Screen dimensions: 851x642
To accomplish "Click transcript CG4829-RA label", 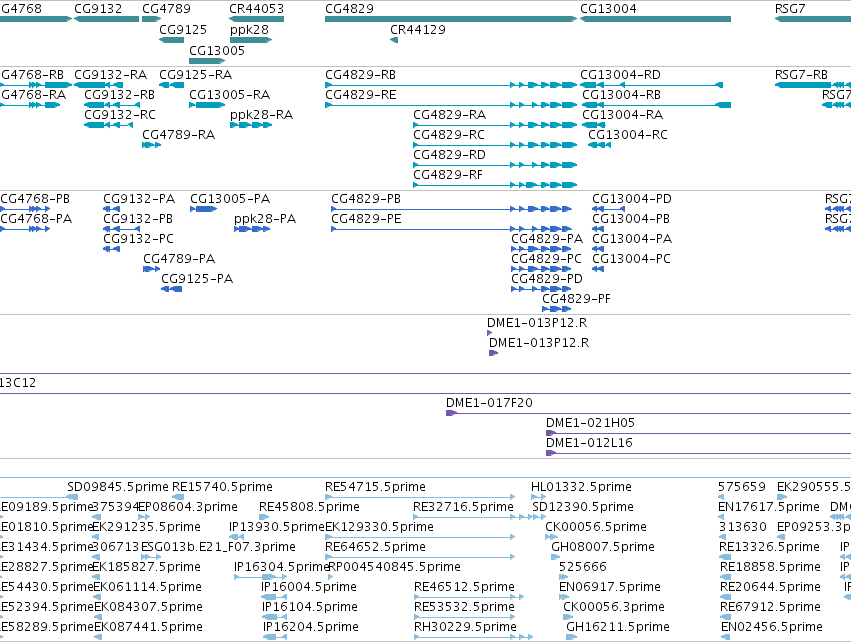I will [449, 115].
